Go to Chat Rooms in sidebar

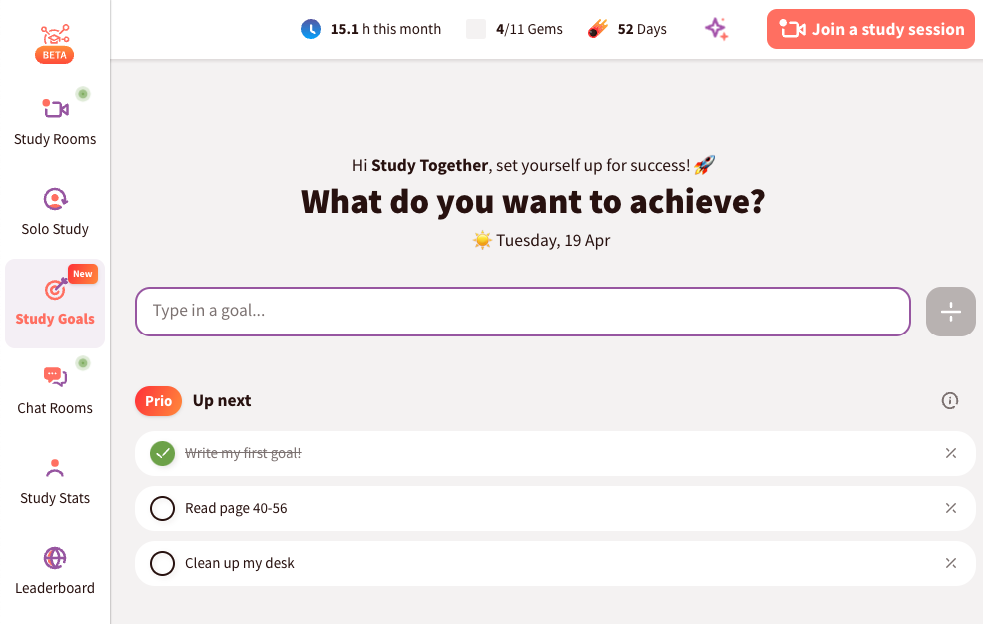55,390
